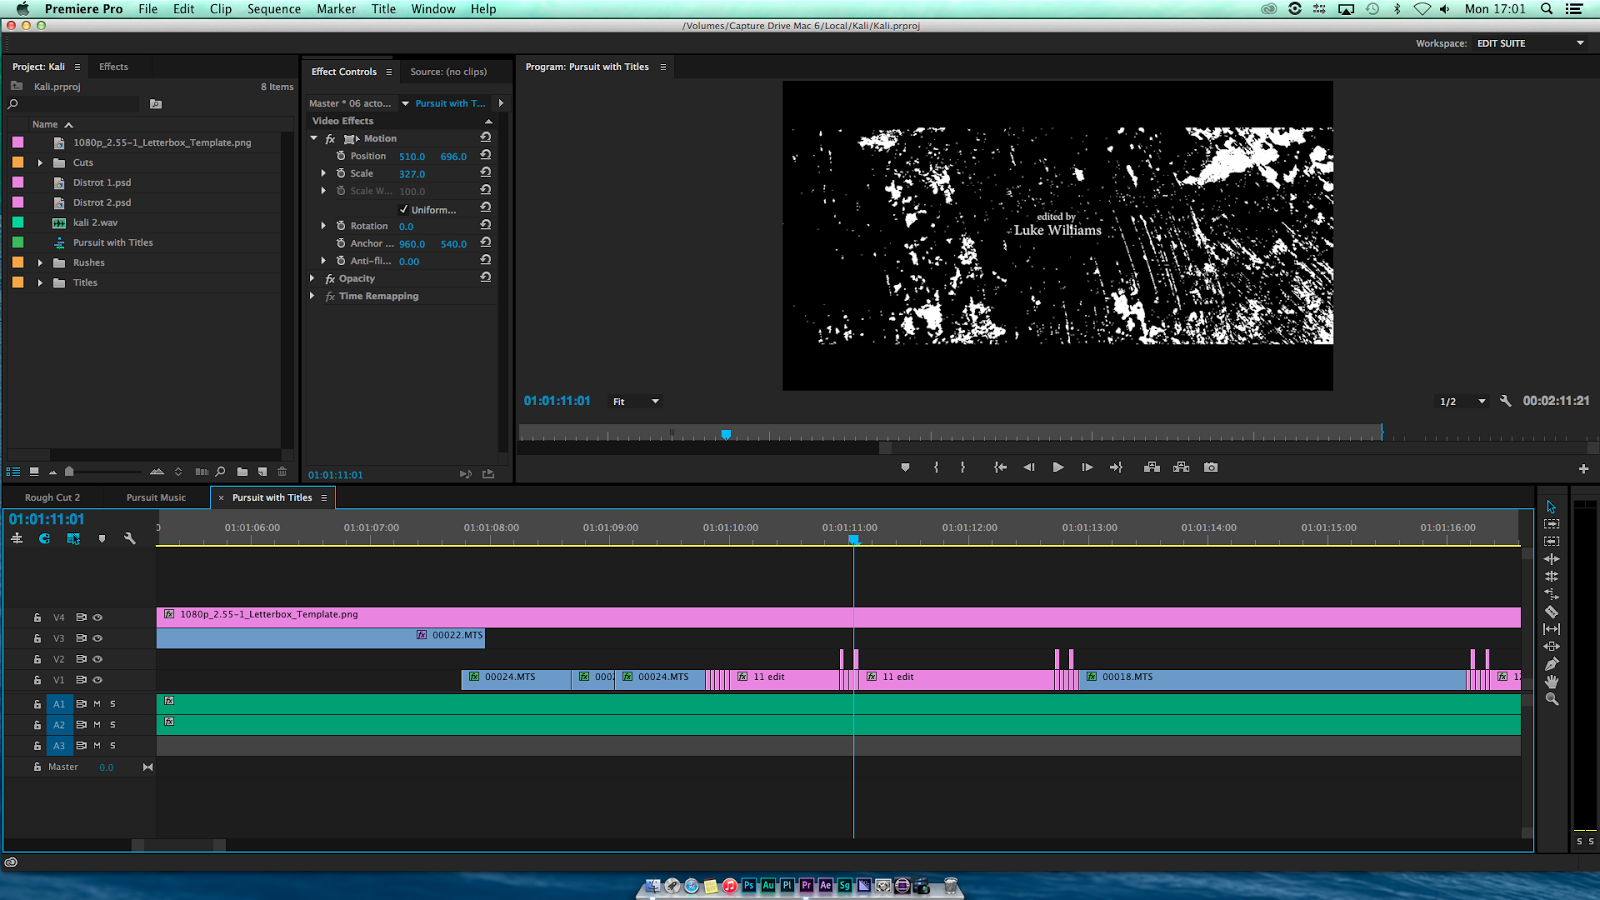Image resolution: width=1600 pixels, height=900 pixels.
Task: Collapse the Motion effect in Effect Controls
Action: click(313, 138)
